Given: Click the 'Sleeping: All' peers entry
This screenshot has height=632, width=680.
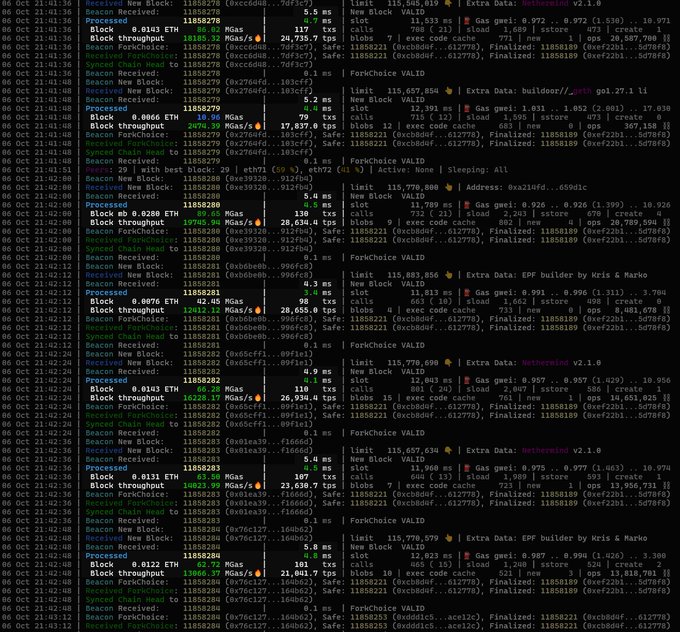Looking at the screenshot, I should [x=477, y=170].
